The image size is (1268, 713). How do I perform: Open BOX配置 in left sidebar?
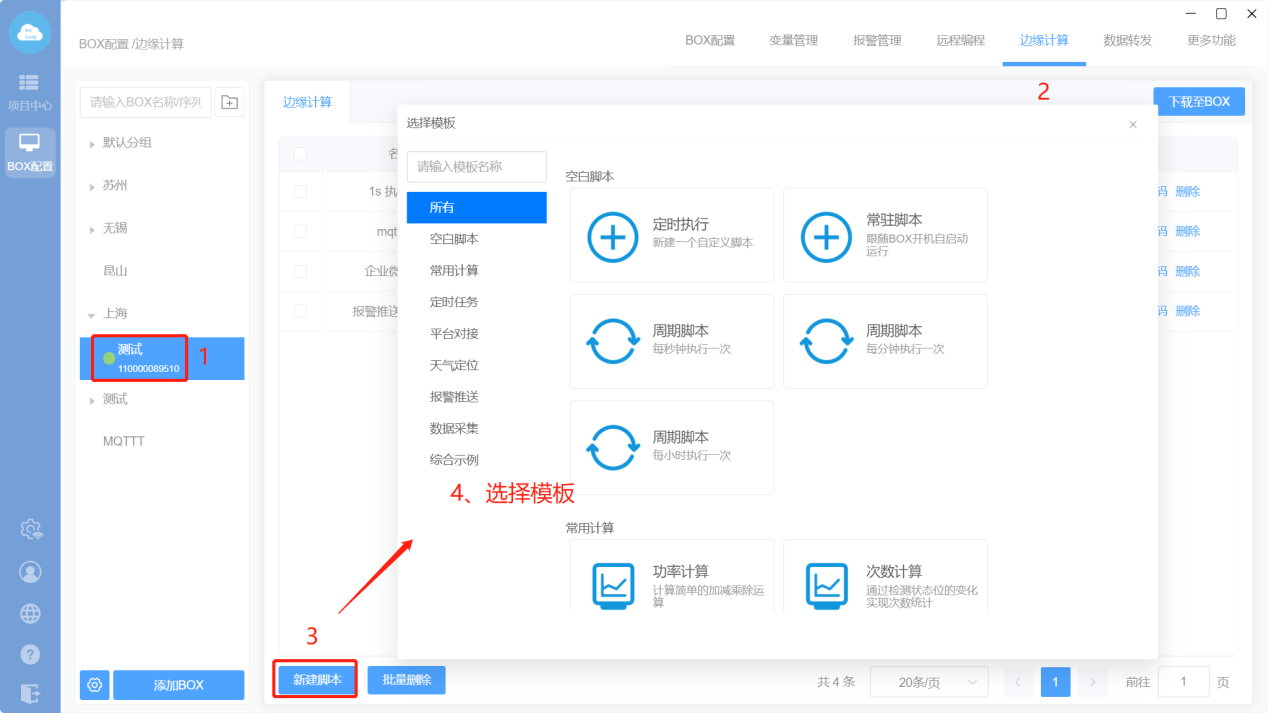click(x=30, y=152)
